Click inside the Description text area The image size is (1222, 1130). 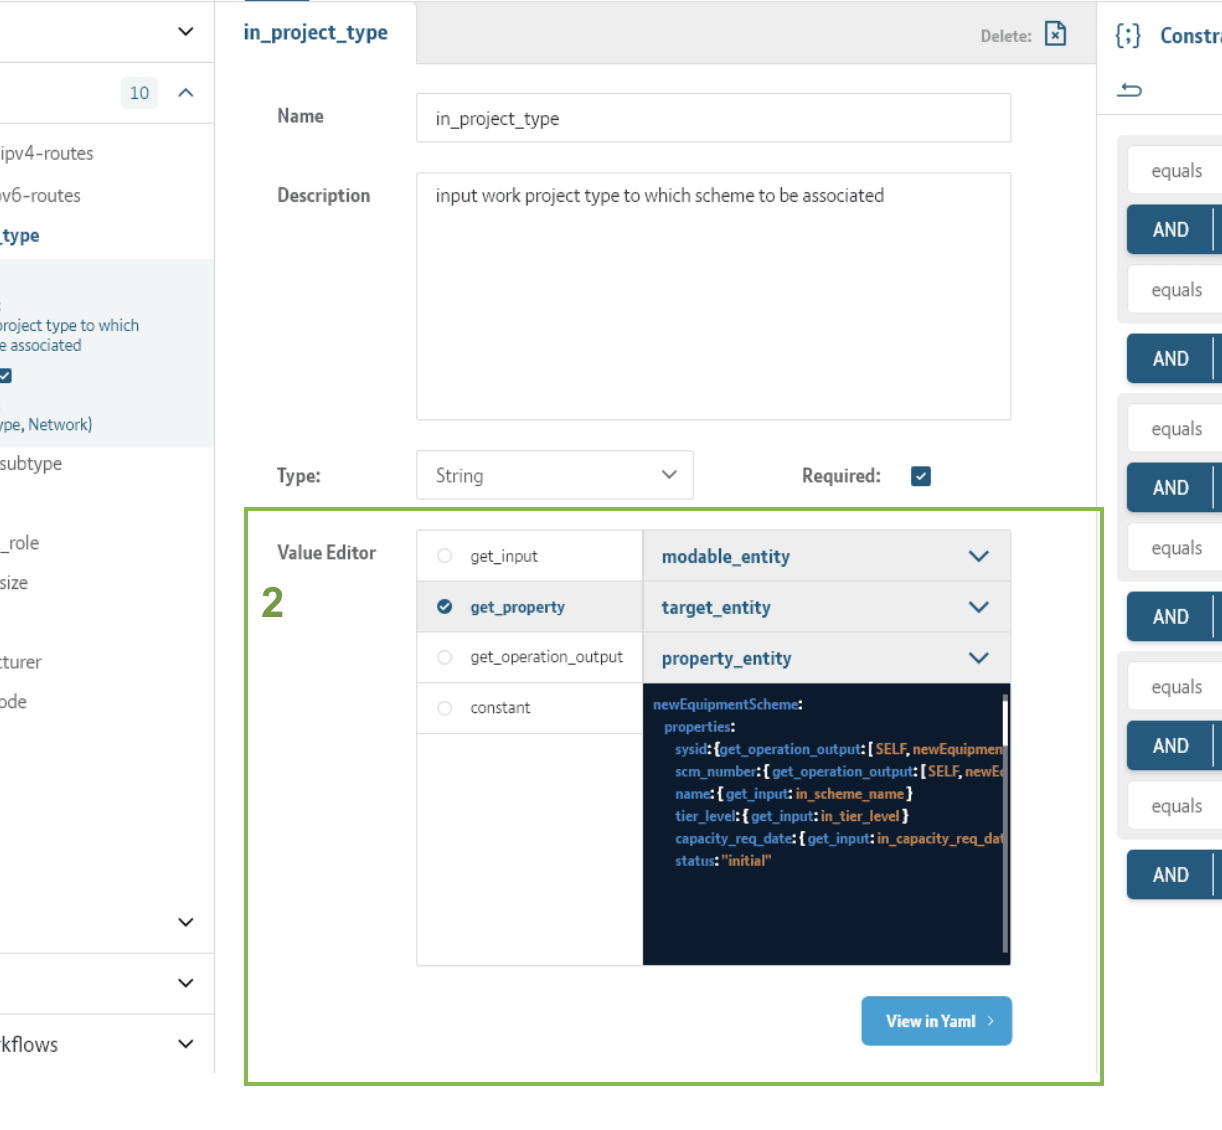(x=713, y=296)
